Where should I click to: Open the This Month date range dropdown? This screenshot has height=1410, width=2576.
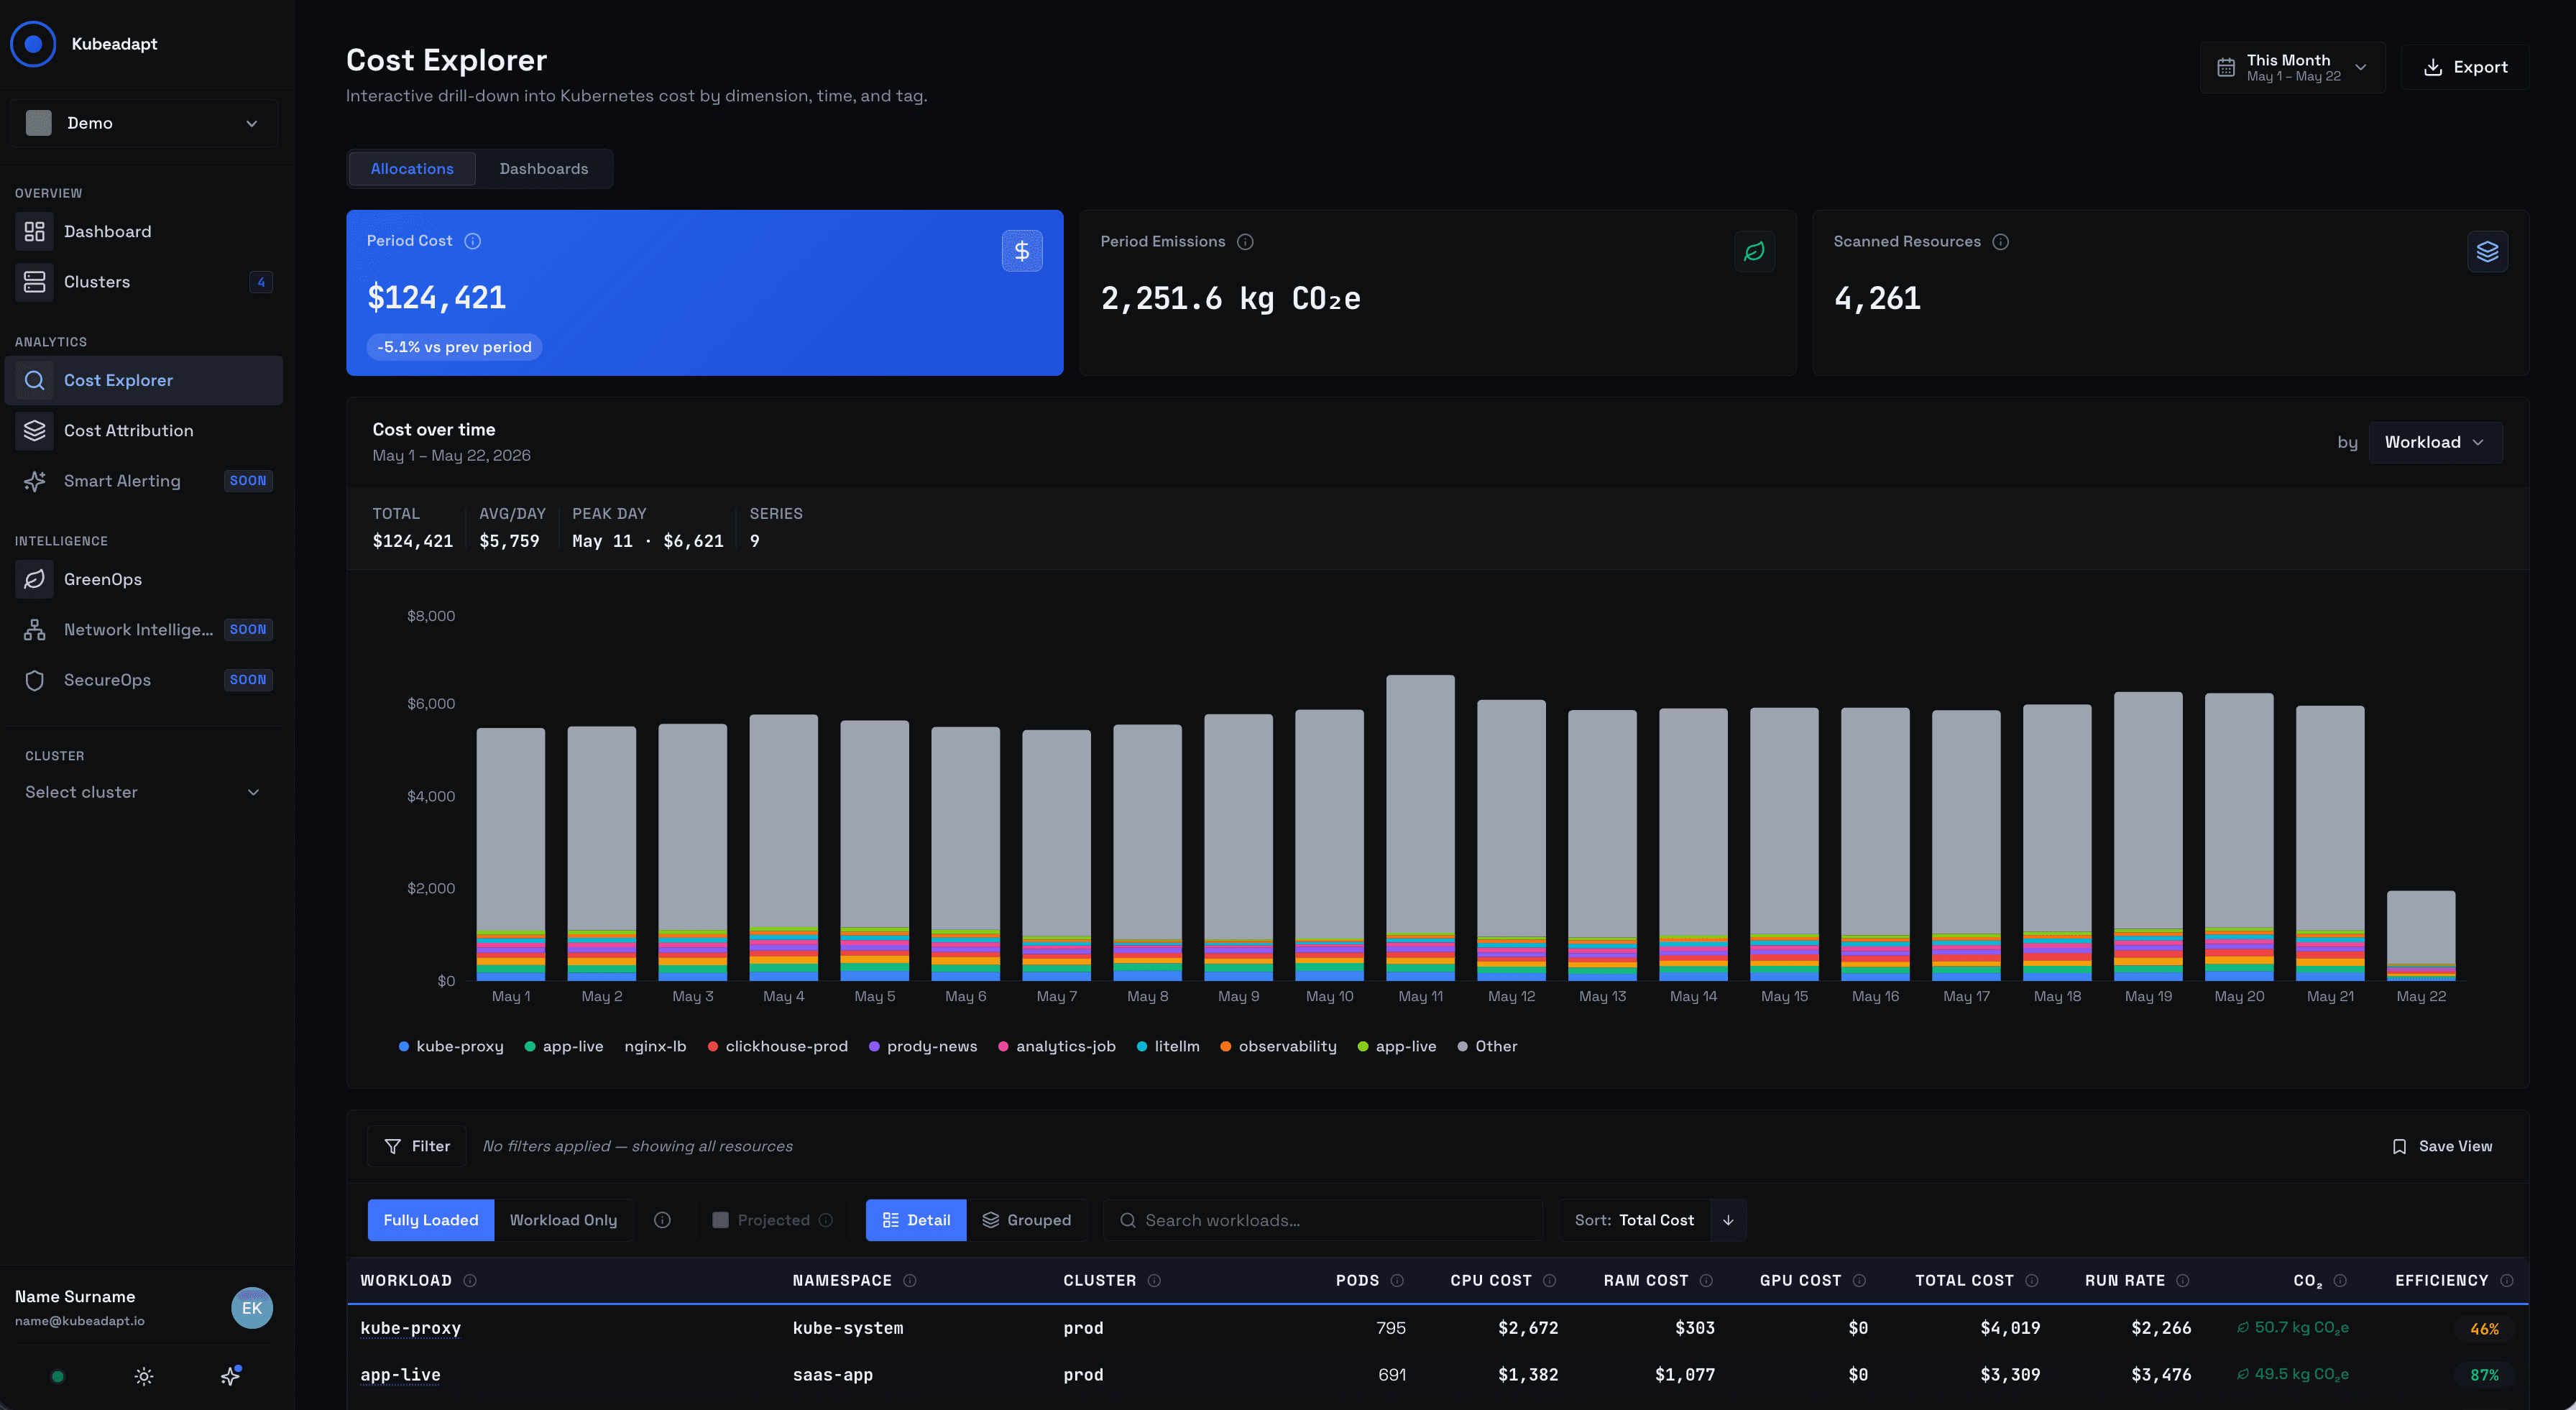2292,67
